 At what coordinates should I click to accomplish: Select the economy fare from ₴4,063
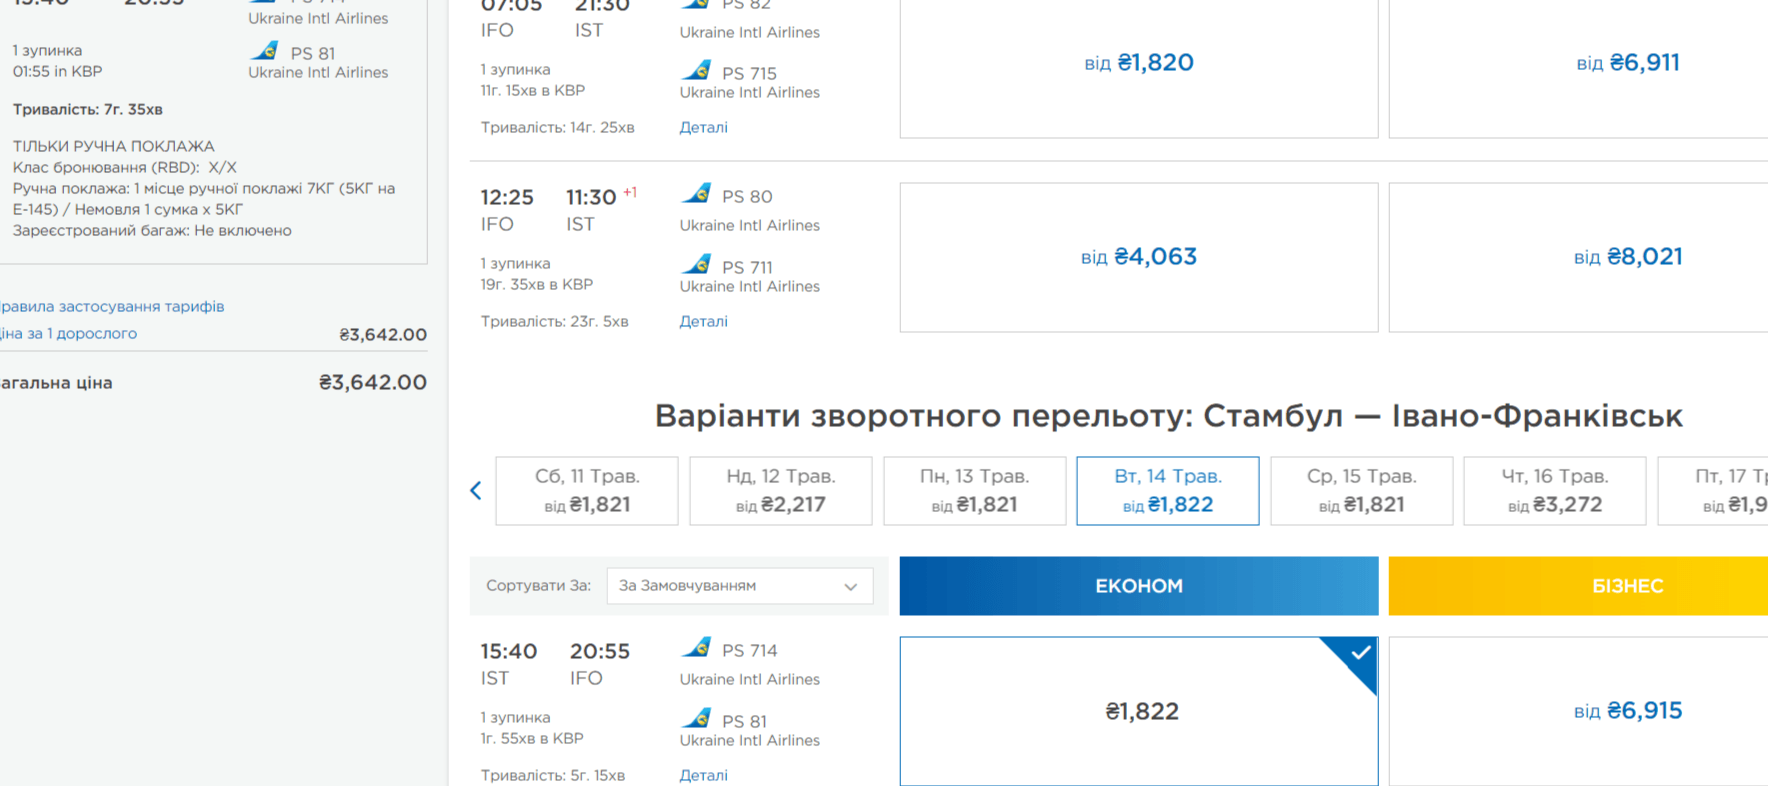[1139, 257]
